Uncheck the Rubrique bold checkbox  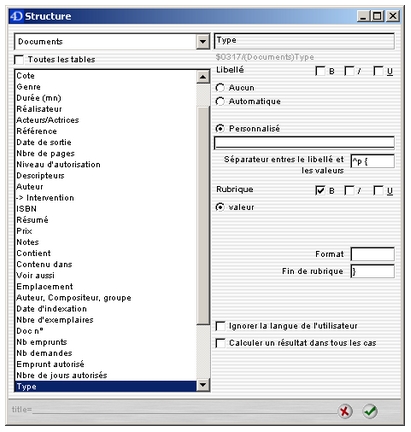(320, 190)
